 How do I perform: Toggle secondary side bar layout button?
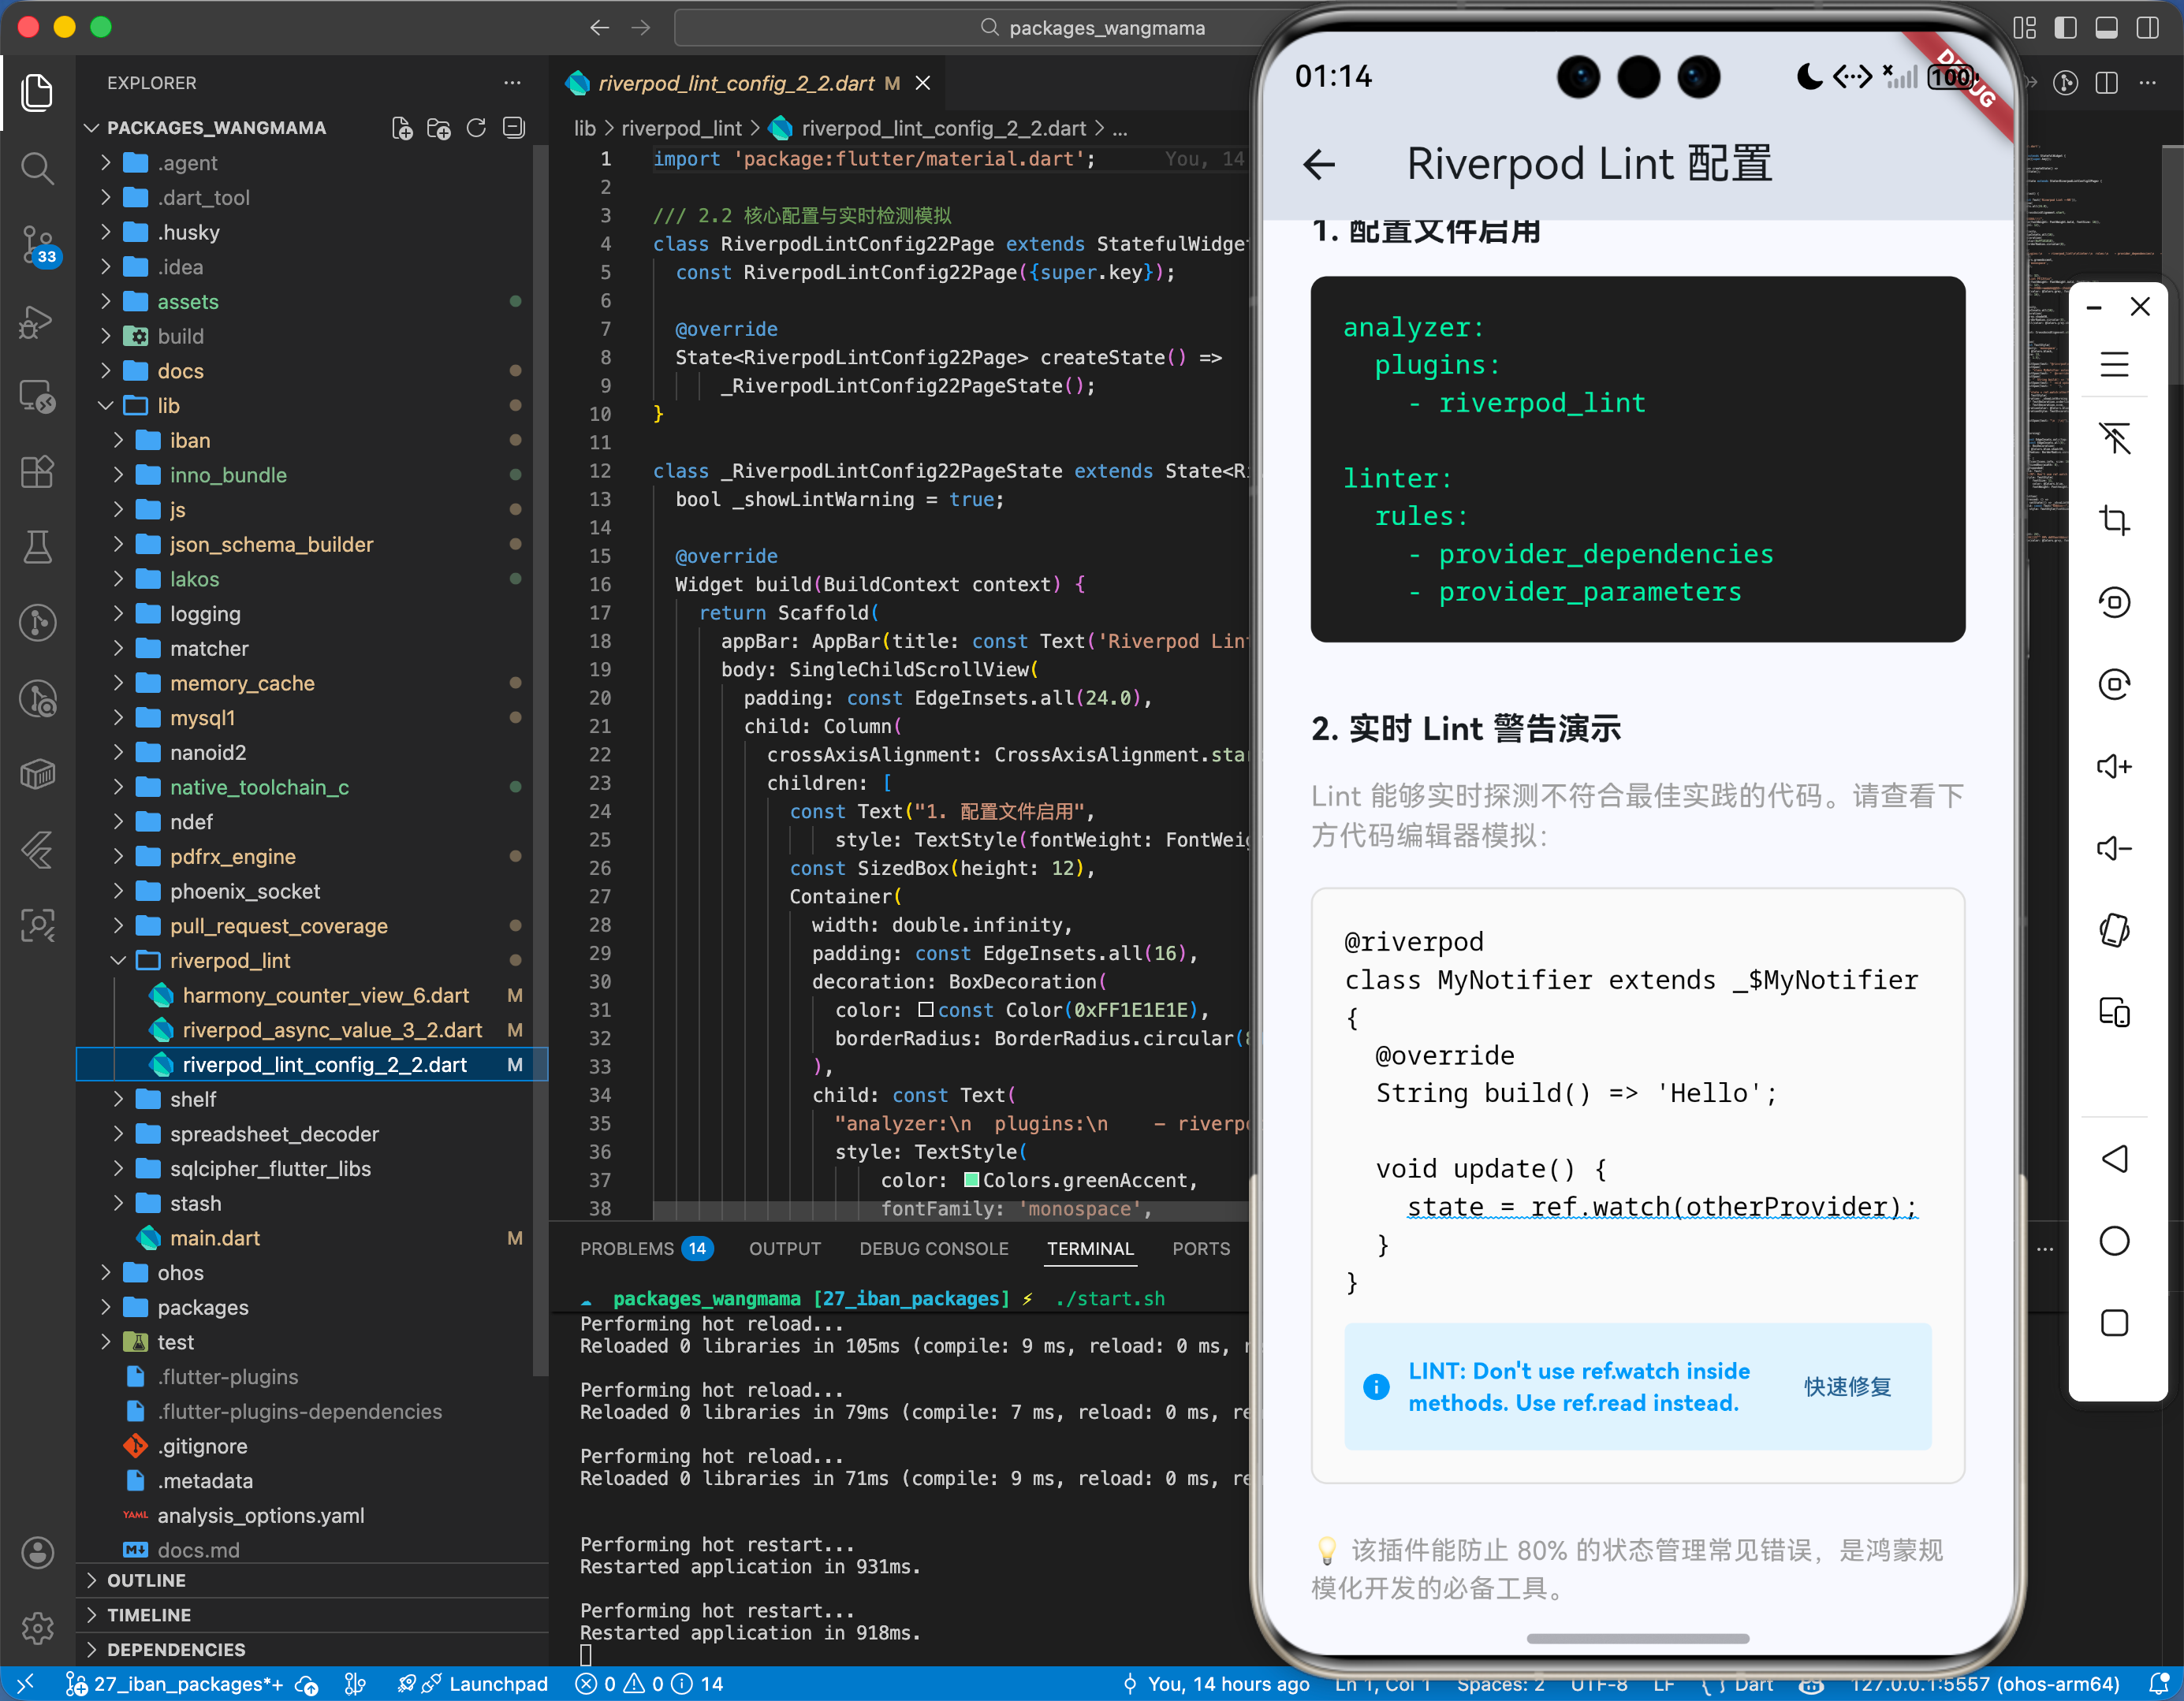2147,28
